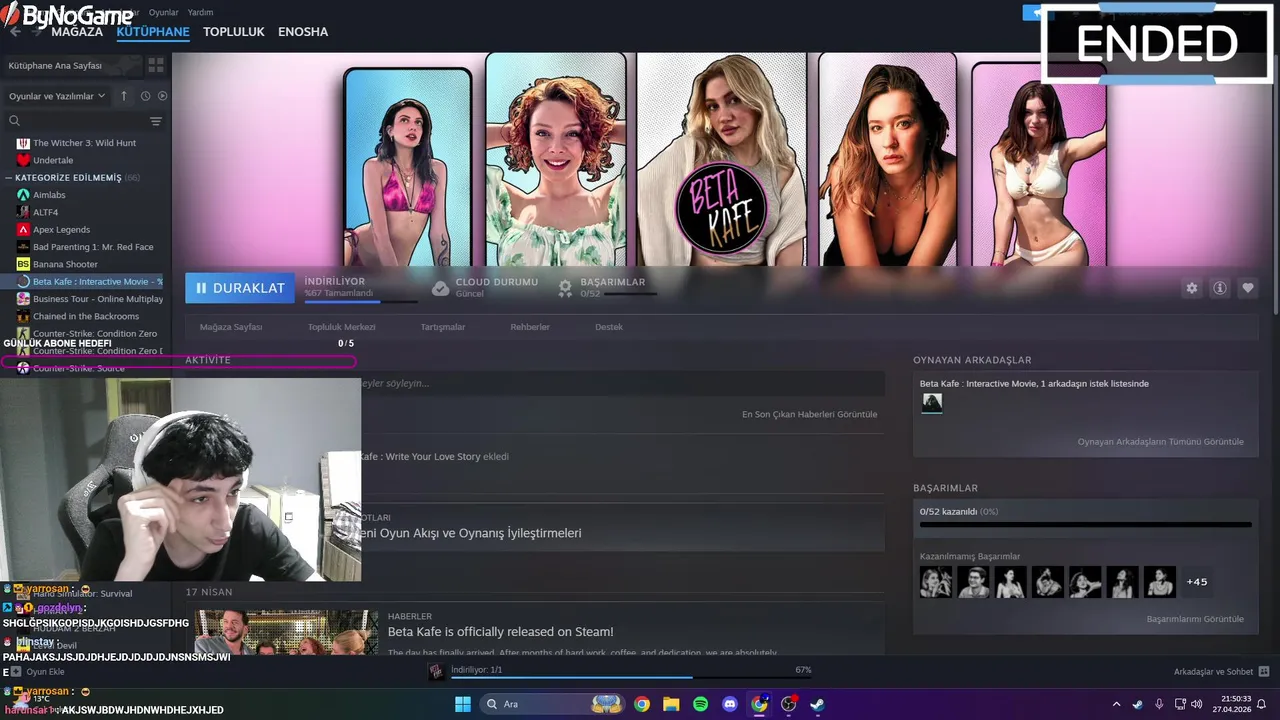Open the ENOSHA profile tab

point(303,31)
